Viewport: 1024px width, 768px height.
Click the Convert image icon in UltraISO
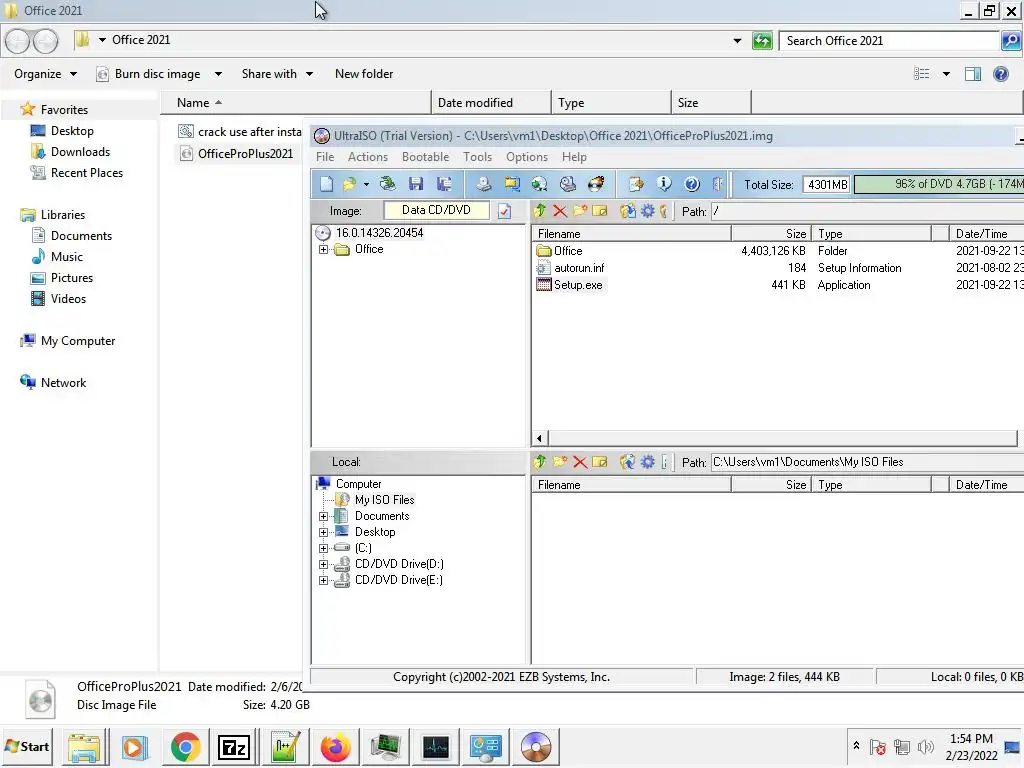pyautogui.click(x=539, y=184)
